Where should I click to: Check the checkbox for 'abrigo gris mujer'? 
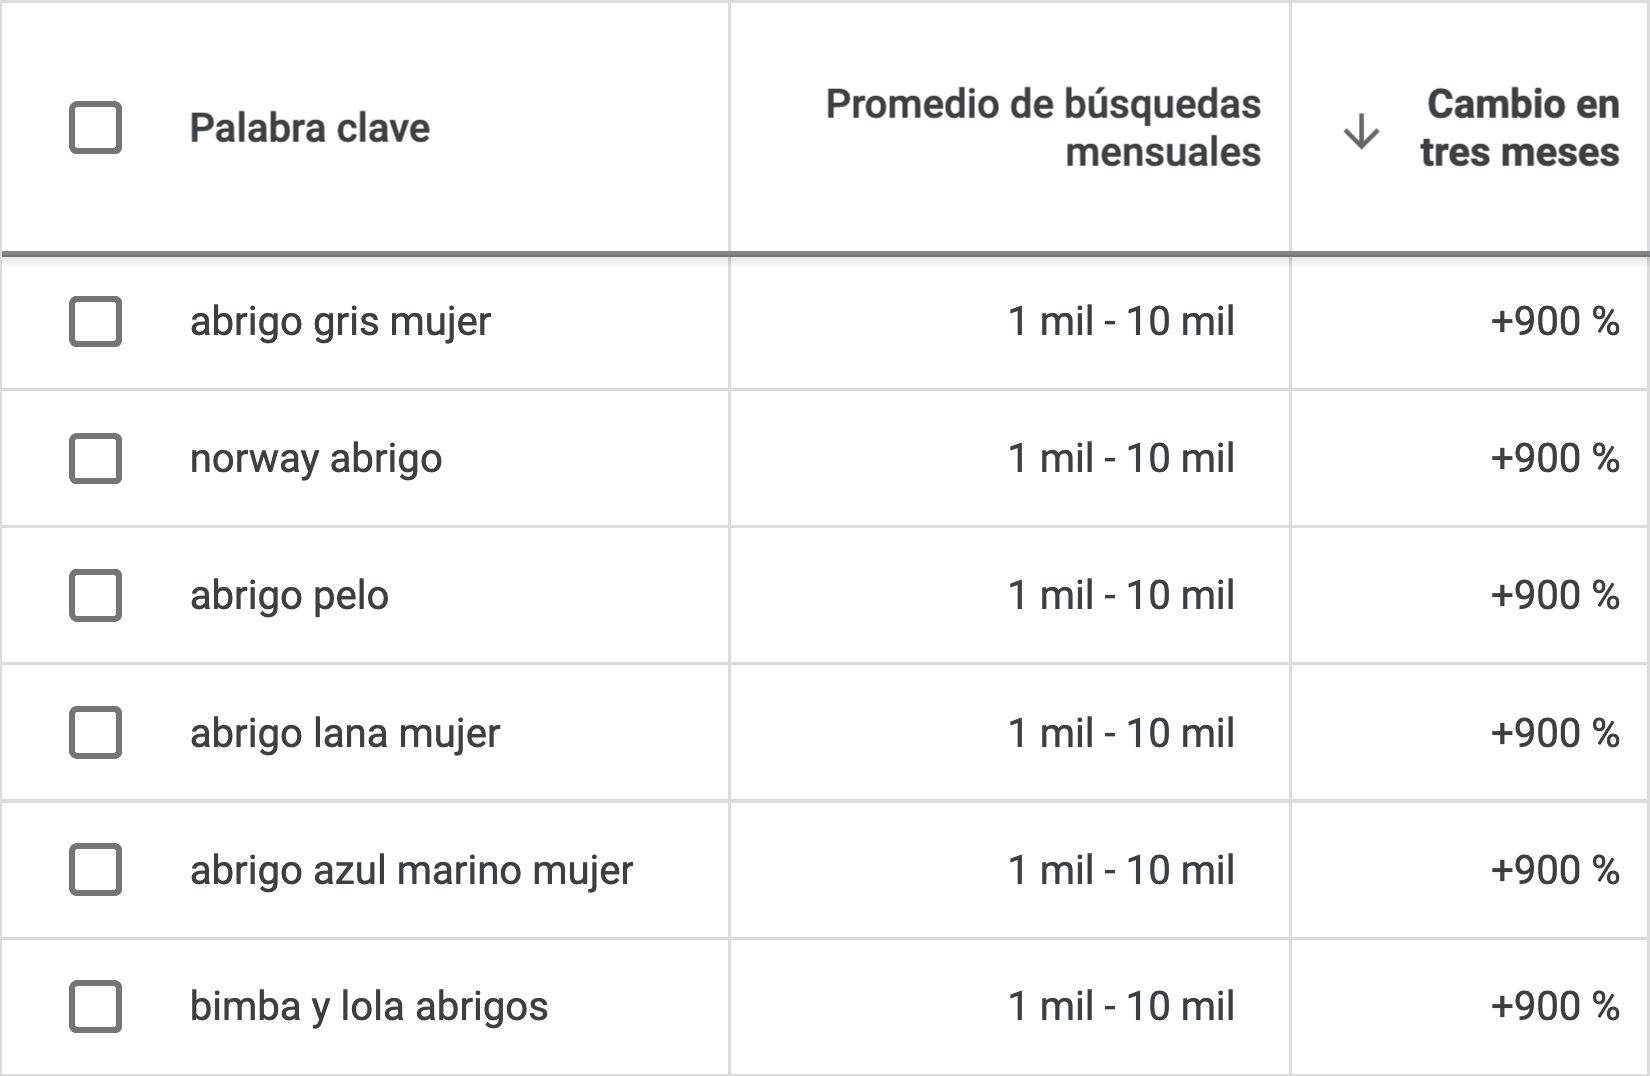click(93, 322)
